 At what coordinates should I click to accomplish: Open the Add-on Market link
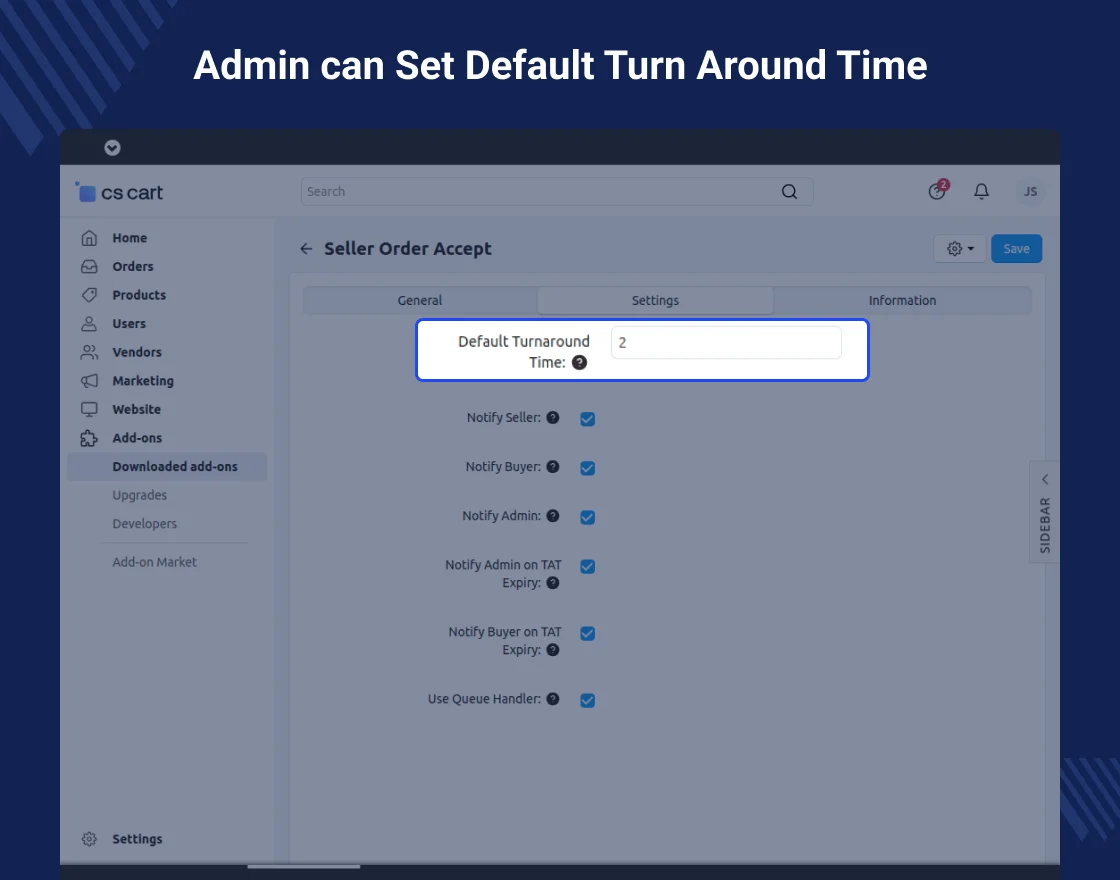155,562
